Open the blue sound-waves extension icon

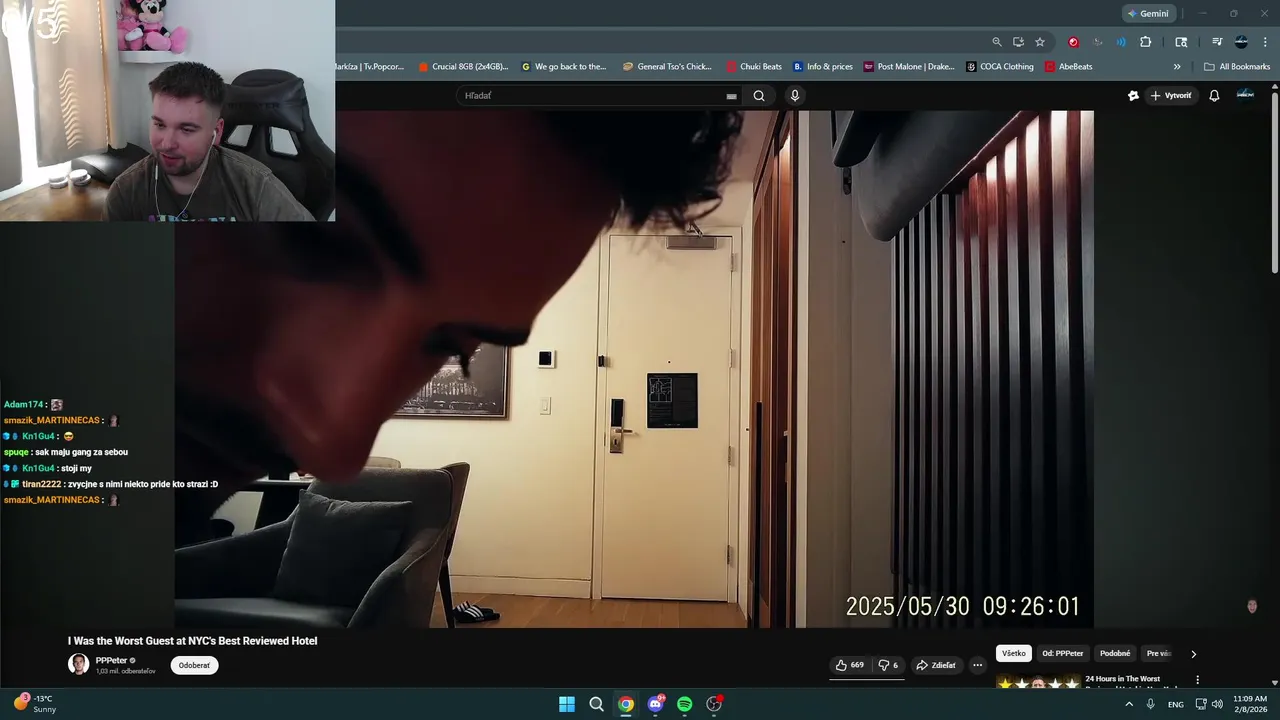pos(1121,42)
